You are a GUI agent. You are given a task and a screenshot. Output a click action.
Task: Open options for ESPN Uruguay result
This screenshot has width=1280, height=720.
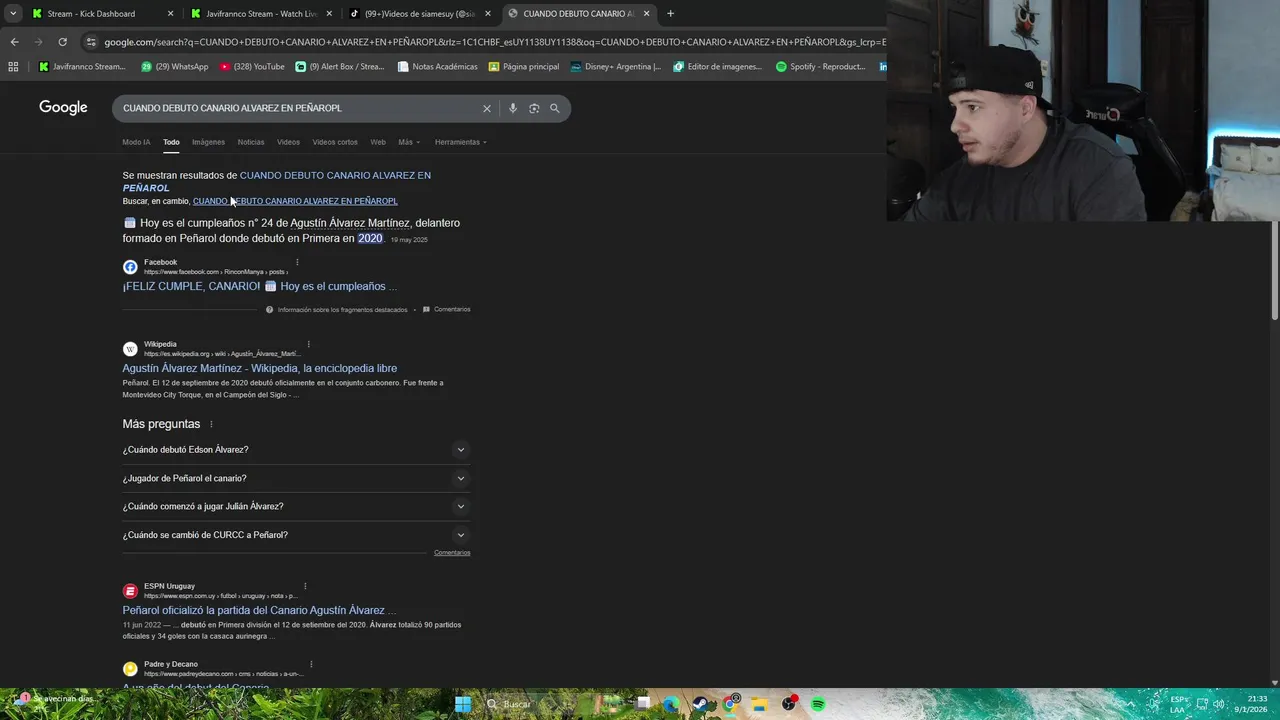click(305, 586)
